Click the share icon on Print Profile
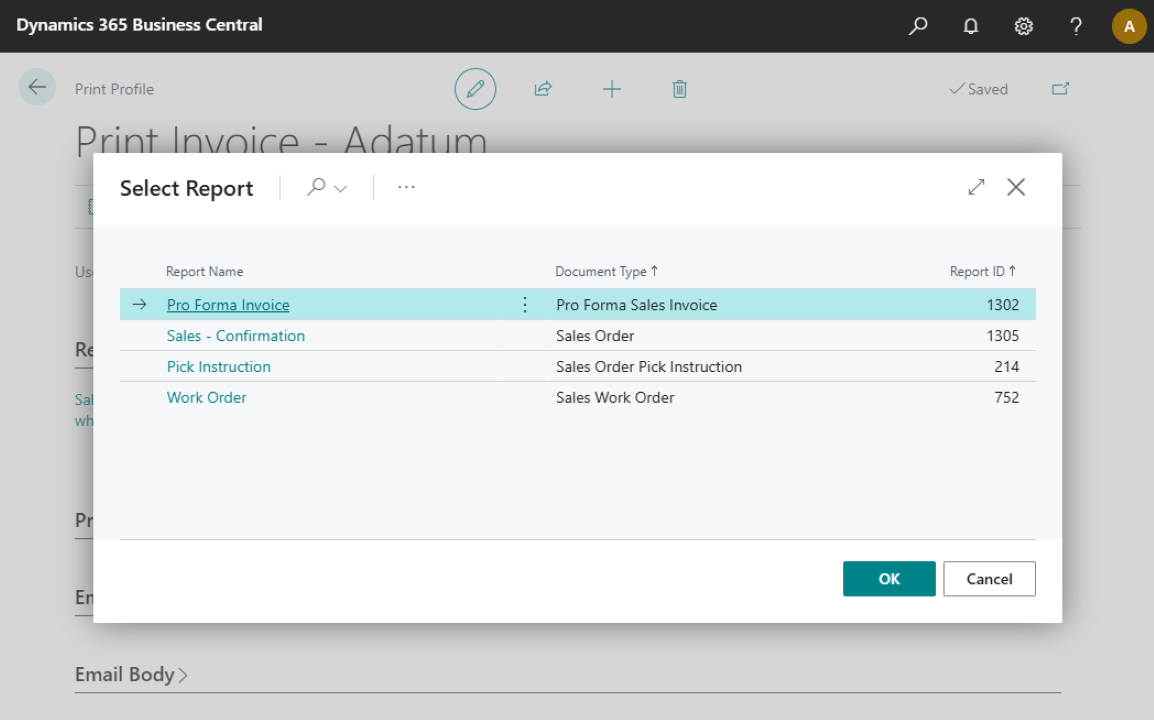 (x=543, y=89)
